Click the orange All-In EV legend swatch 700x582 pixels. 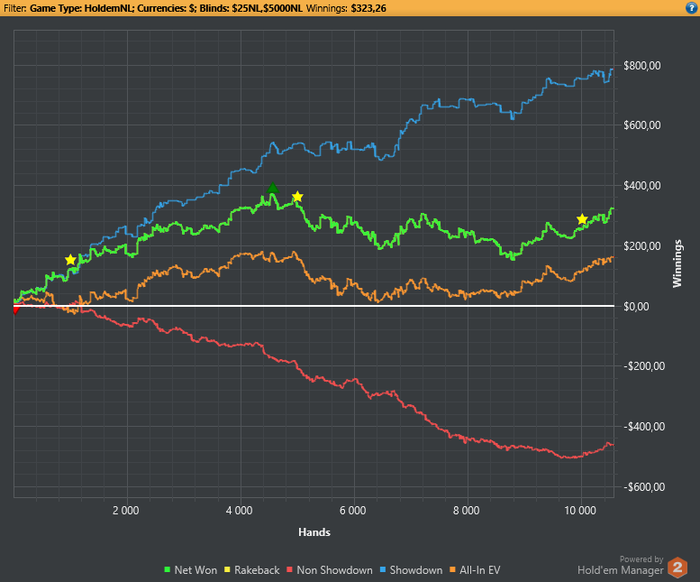point(453,570)
